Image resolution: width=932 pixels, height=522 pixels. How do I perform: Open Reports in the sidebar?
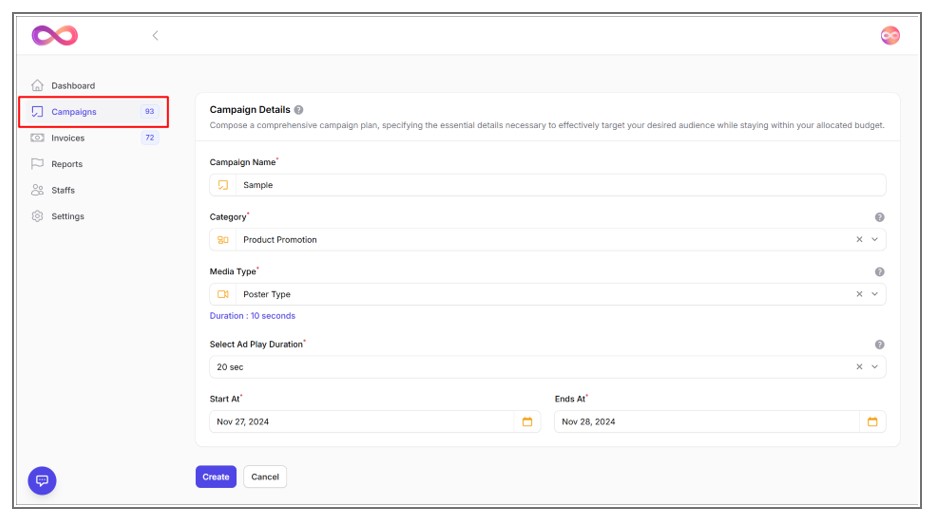tap(67, 164)
